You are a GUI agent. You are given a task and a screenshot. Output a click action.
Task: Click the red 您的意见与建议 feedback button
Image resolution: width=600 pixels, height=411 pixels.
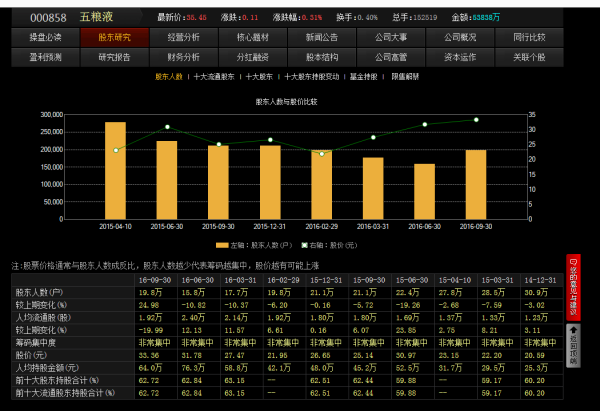pos(573,288)
